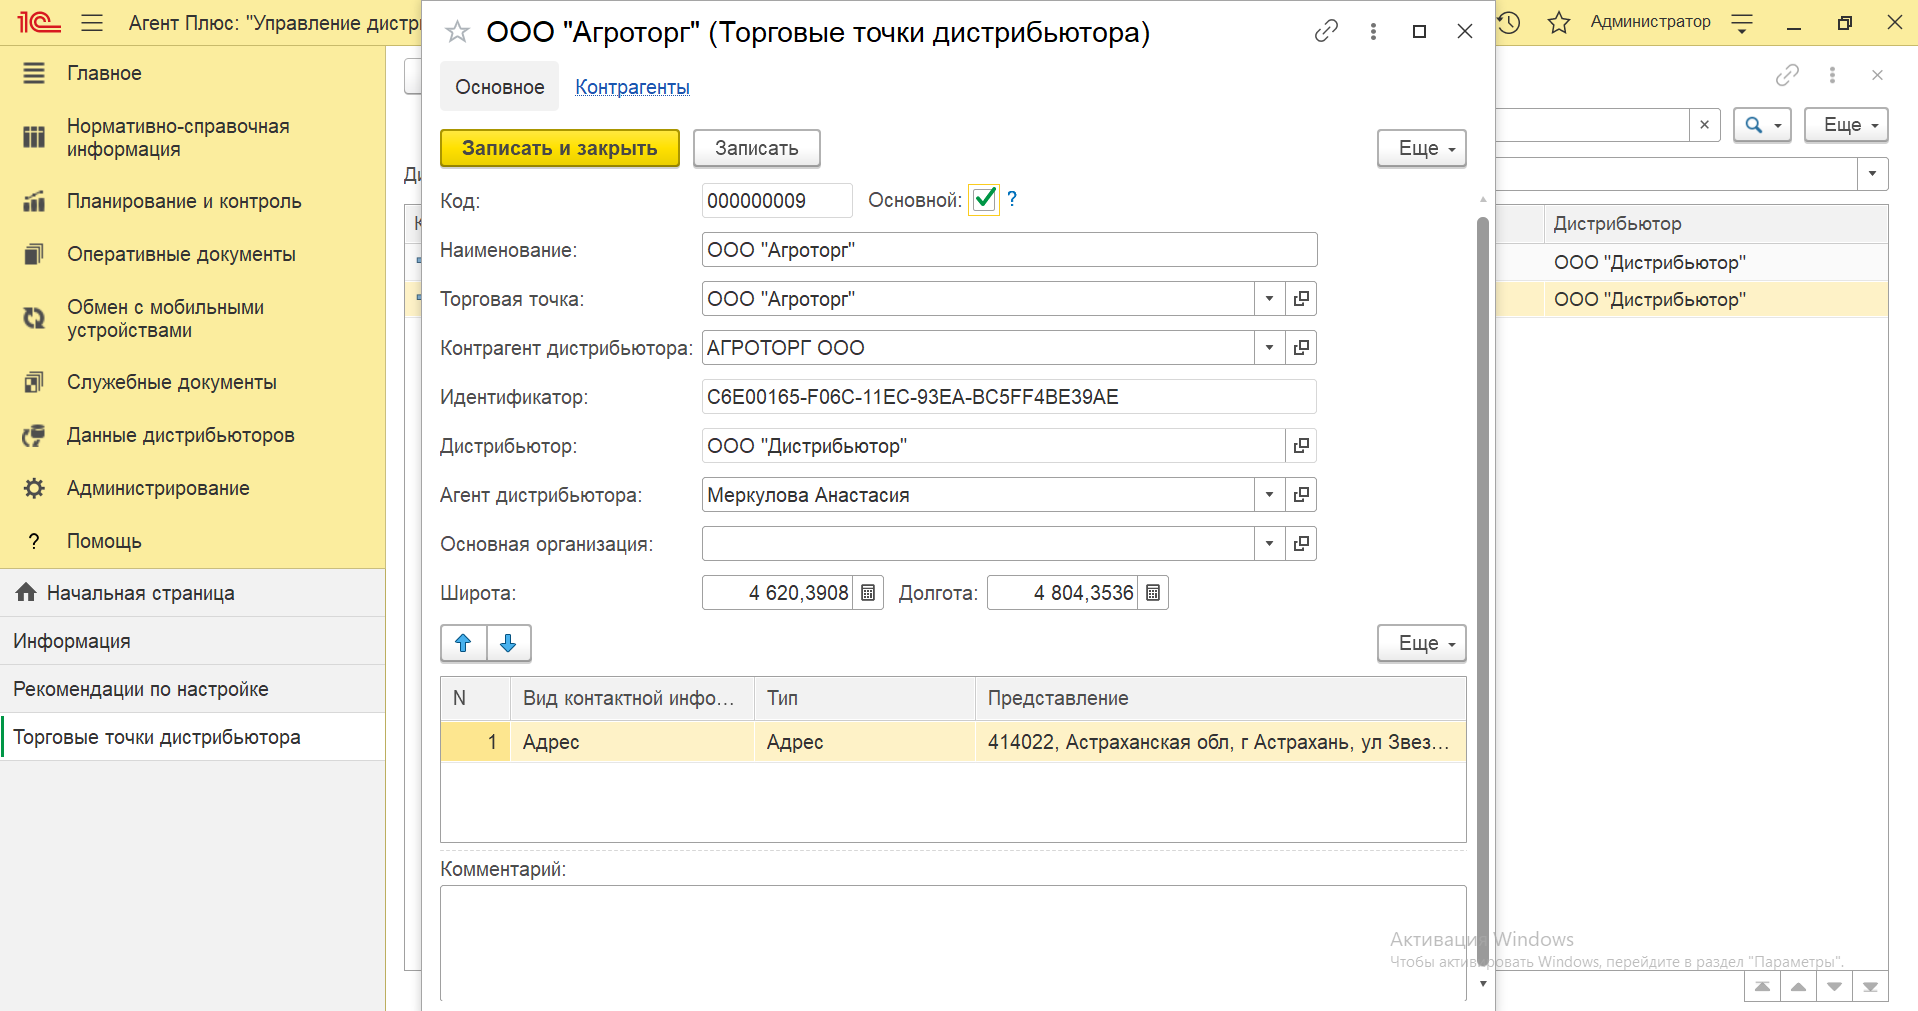Open Еще dropdown in background list window

coord(1846,125)
